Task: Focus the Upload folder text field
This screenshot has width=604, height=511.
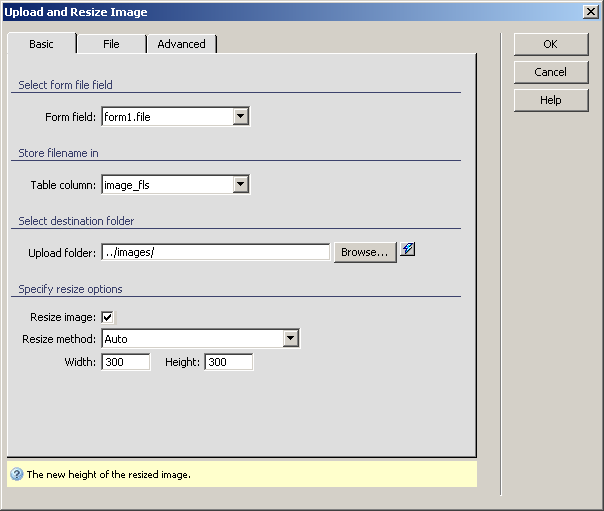Action: coord(215,252)
